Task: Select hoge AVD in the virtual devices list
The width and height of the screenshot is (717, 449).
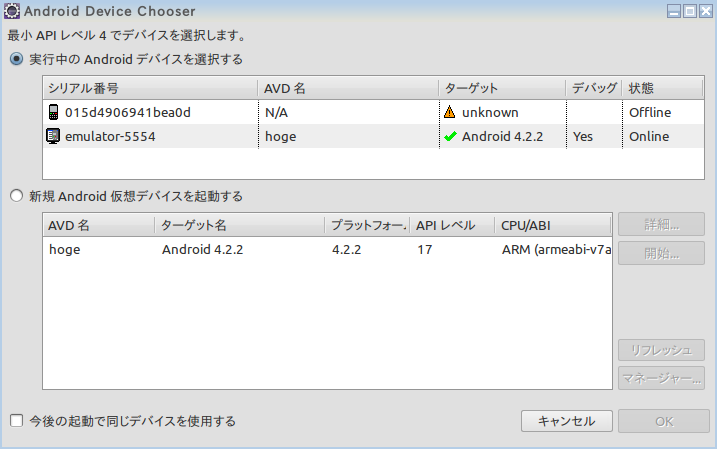Action: (x=64, y=249)
